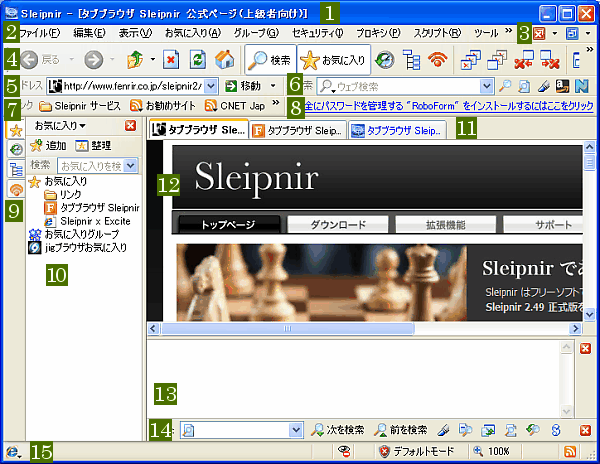The width and height of the screenshot is (600, 464).
Task: Click the red close-left-tabs arrow icon
Action: [x=524, y=60]
